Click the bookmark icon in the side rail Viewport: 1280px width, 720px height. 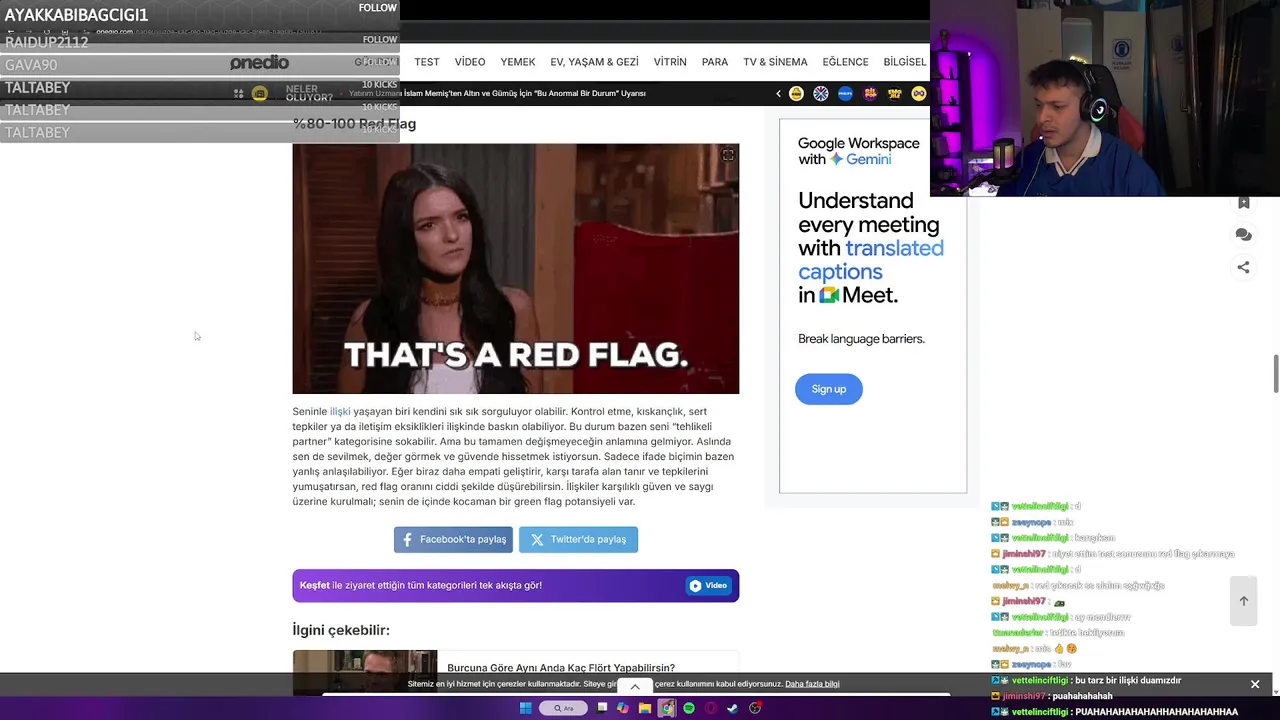[x=1243, y=202]
